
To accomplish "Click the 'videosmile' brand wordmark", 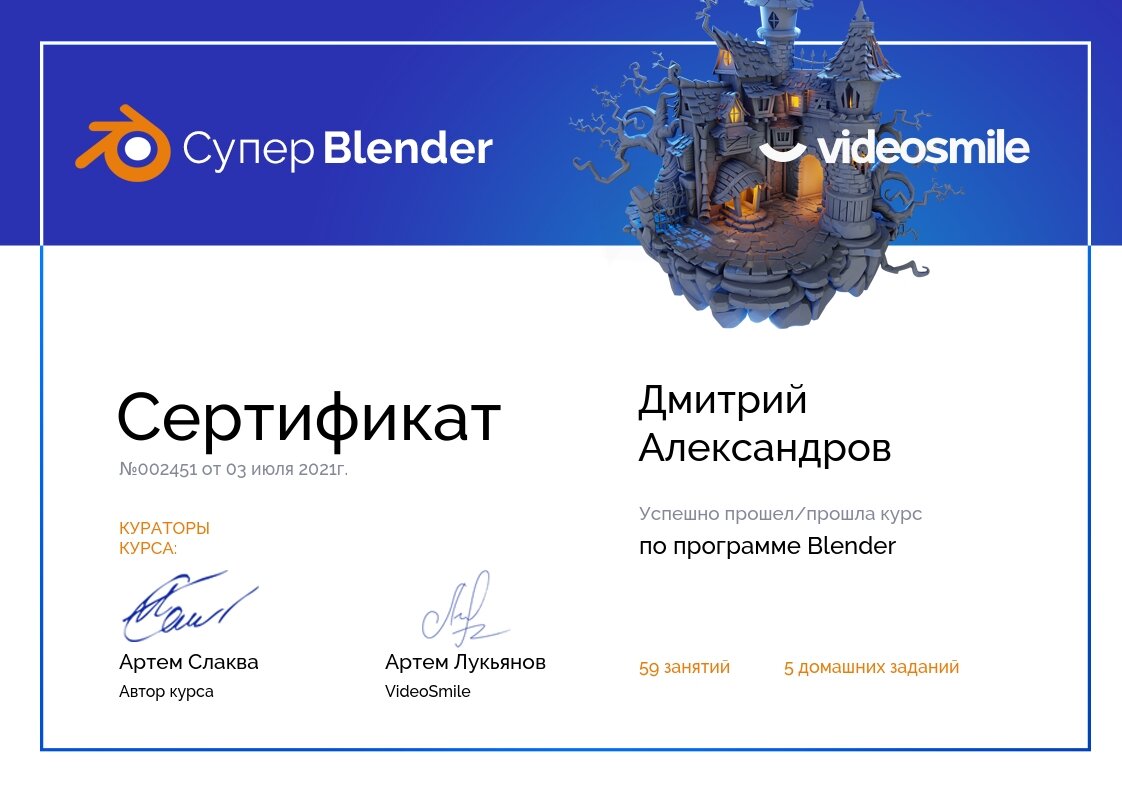I will pyautogui.click(x=923, y=147).
